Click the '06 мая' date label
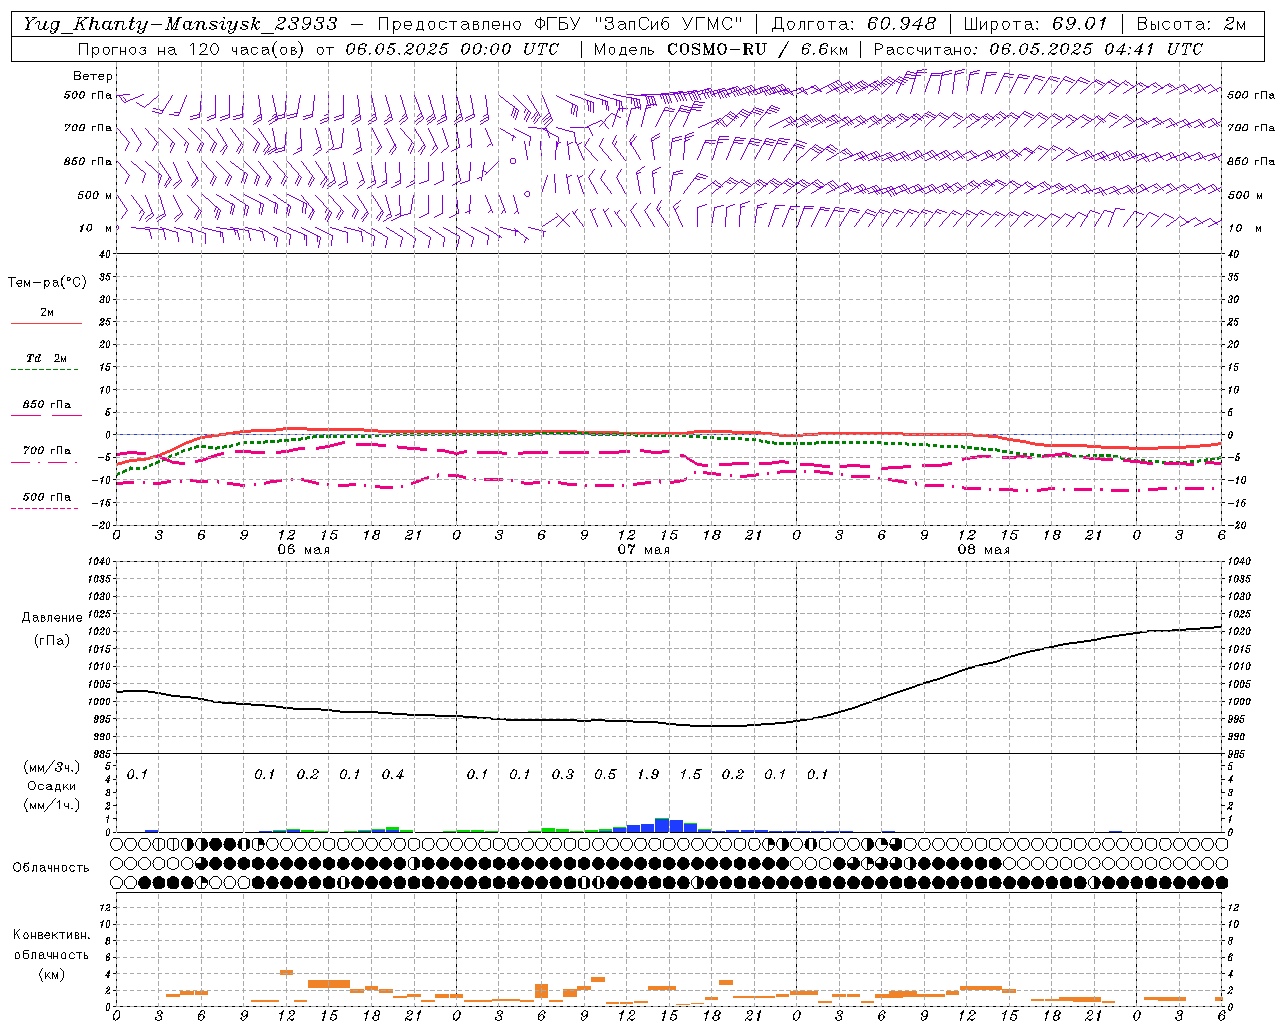Screen dimensions: 1280x1024 [303, 550]
